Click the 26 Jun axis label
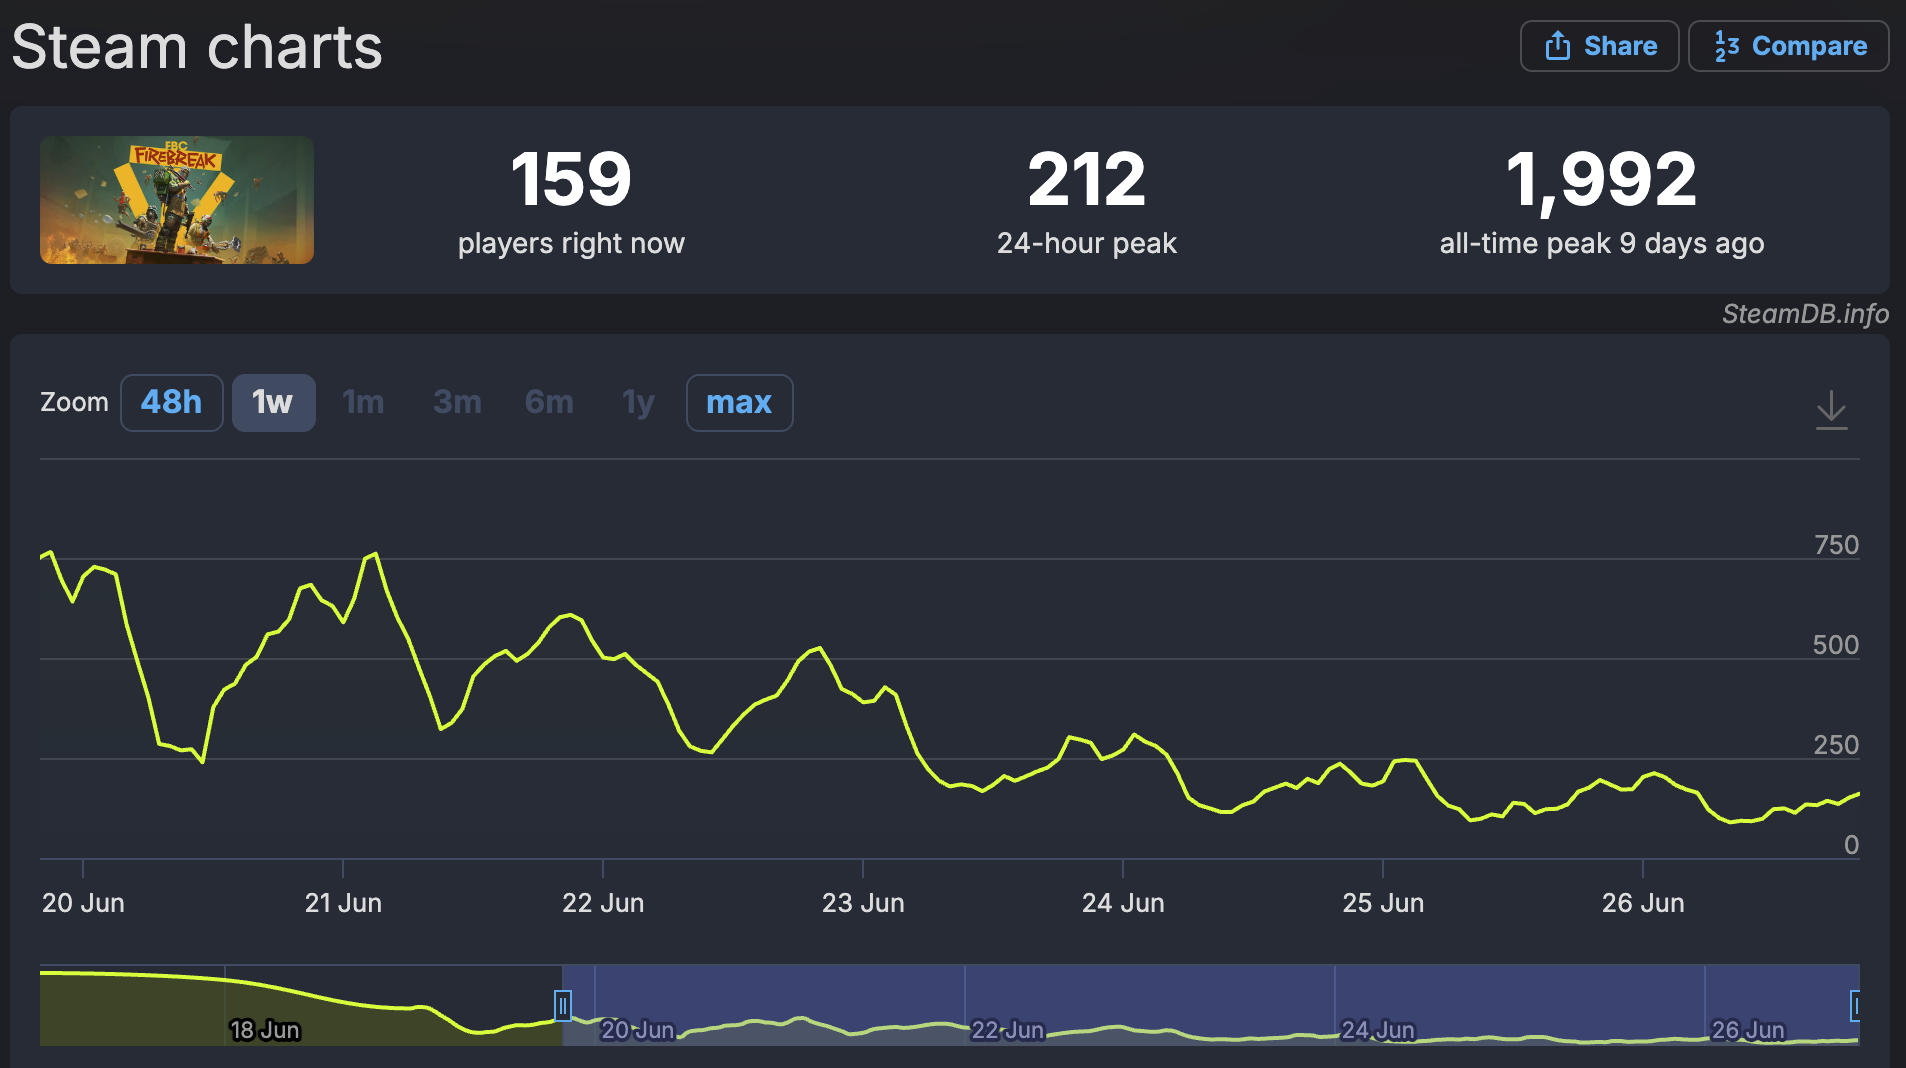Screen dimensions: 1906x1068 (x=1643, y=903)
